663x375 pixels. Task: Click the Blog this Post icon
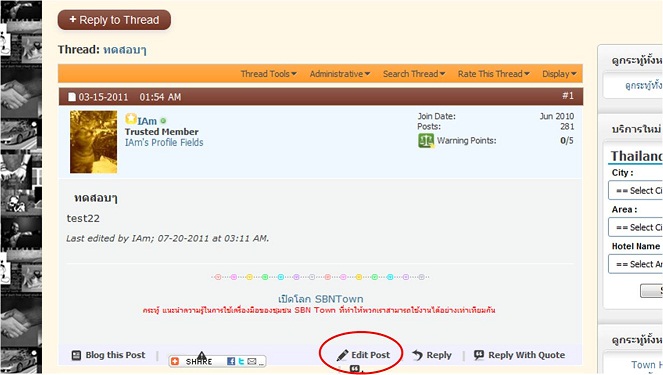pyautogui.click(x=76, y=355)
